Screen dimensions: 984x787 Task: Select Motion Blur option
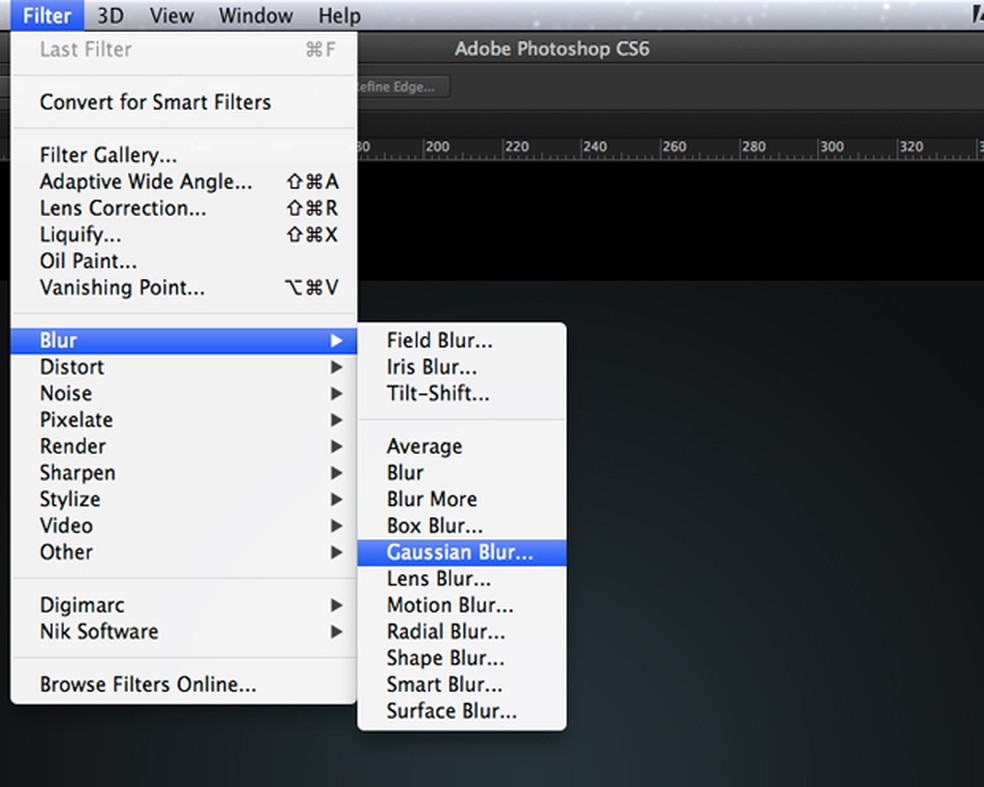click(x=450, y=606)
